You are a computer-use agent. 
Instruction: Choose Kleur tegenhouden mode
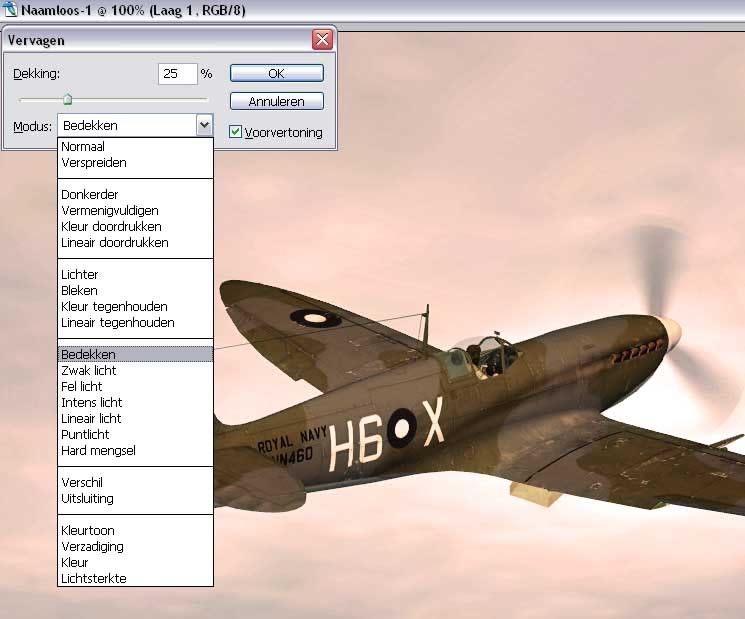(135, 306)
